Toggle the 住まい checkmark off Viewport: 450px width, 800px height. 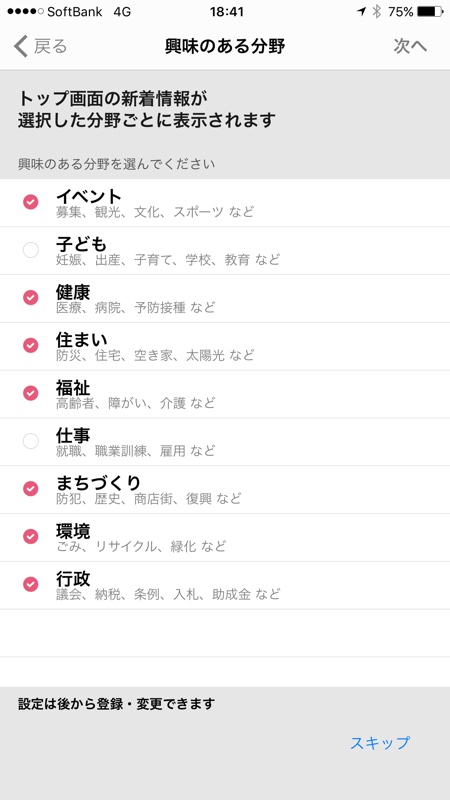click(x=31, y=345)
